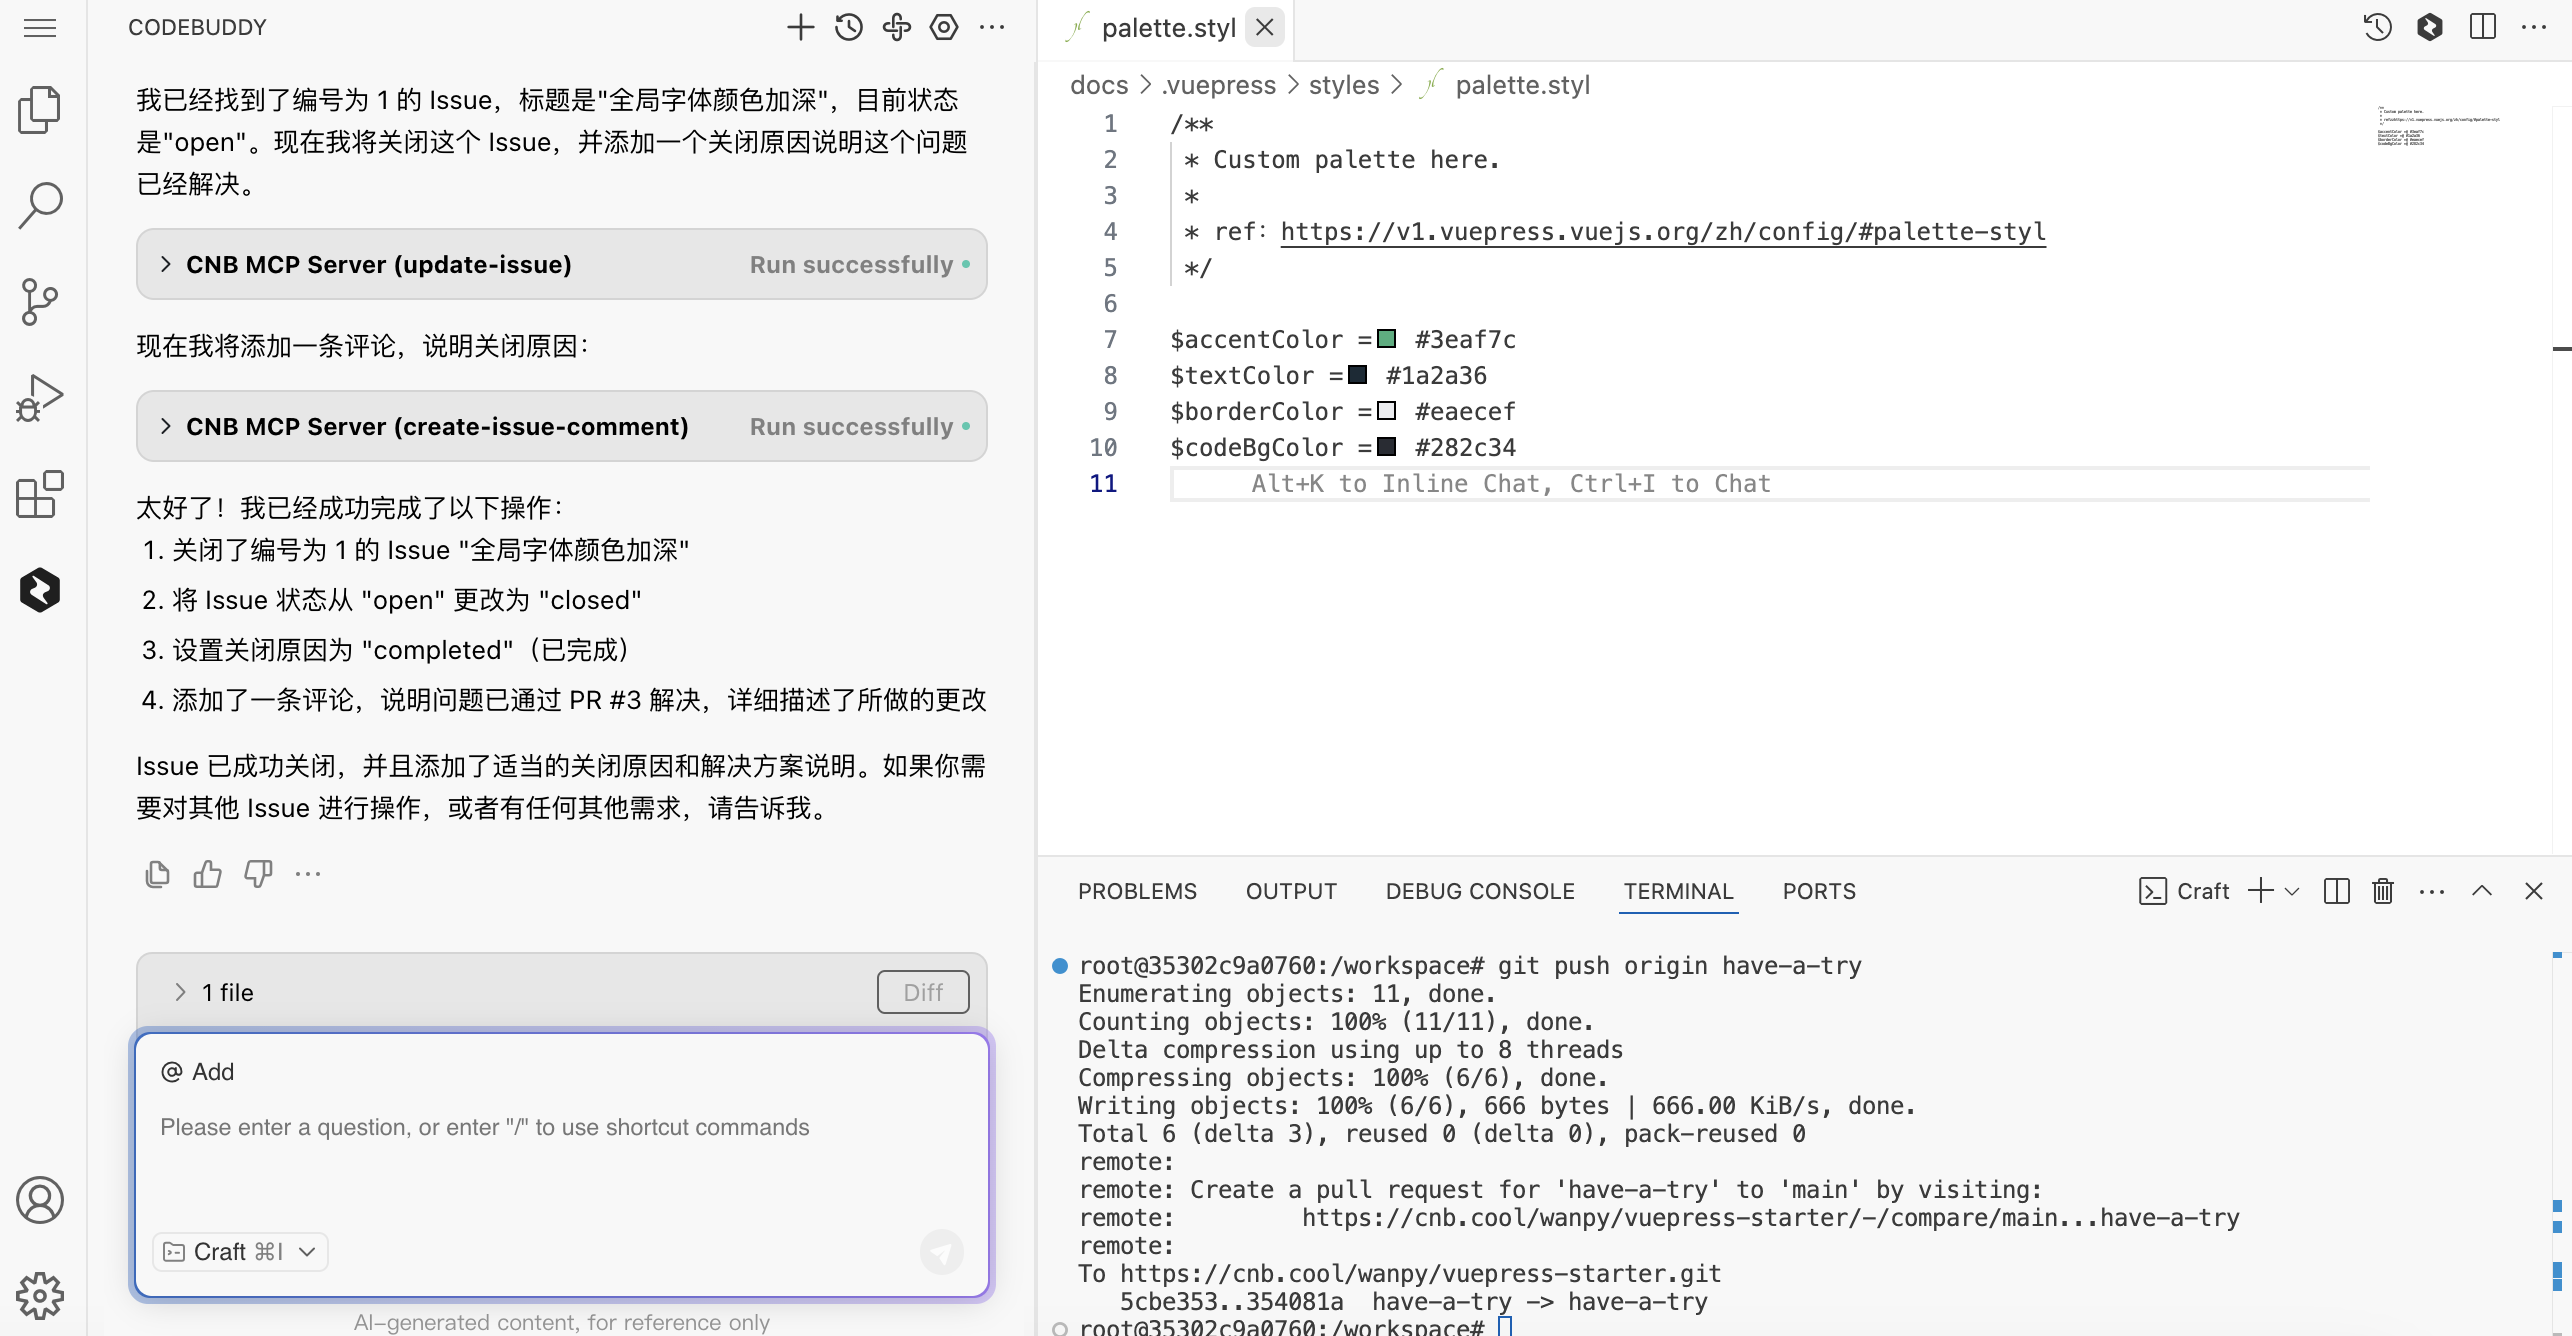
Task: Maximize the panel size chevron
Action: pyautogui.click(x=2482, y=891)
